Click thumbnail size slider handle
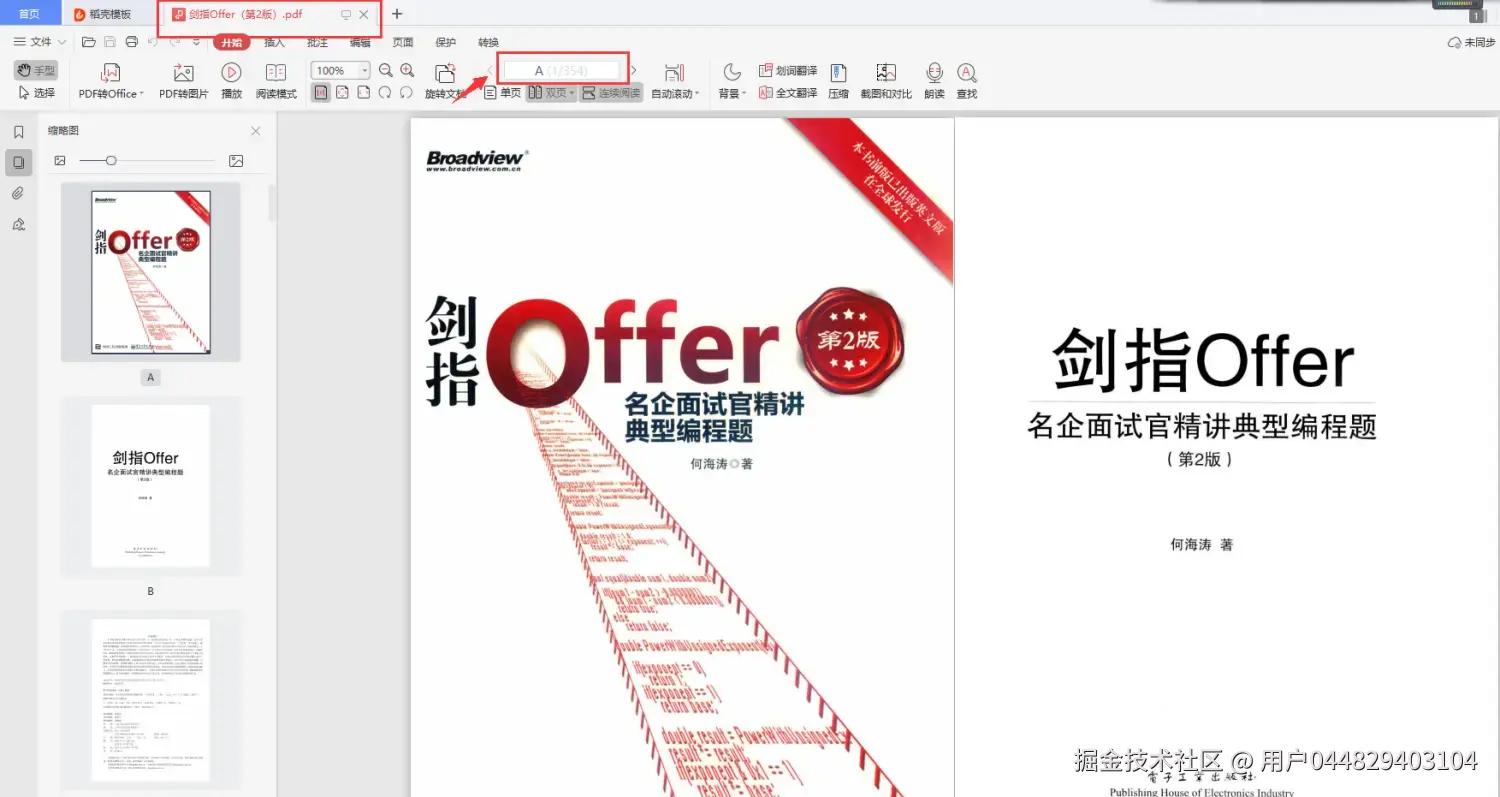This screenshot has height=797, width=1500. 111,160
